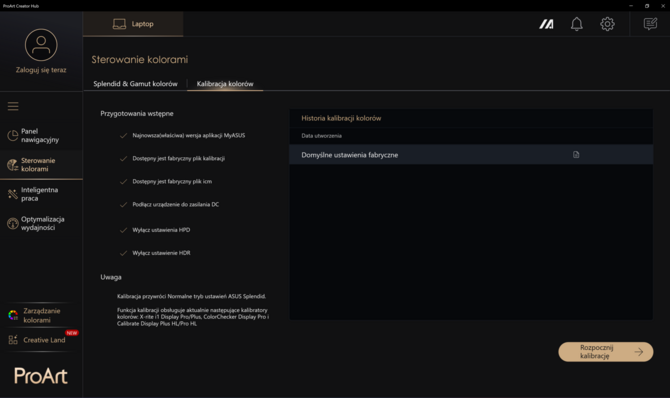Click the NEW badge on Creative Land
670x398 pixels.
pyautogui.click(x=72, y=333)
